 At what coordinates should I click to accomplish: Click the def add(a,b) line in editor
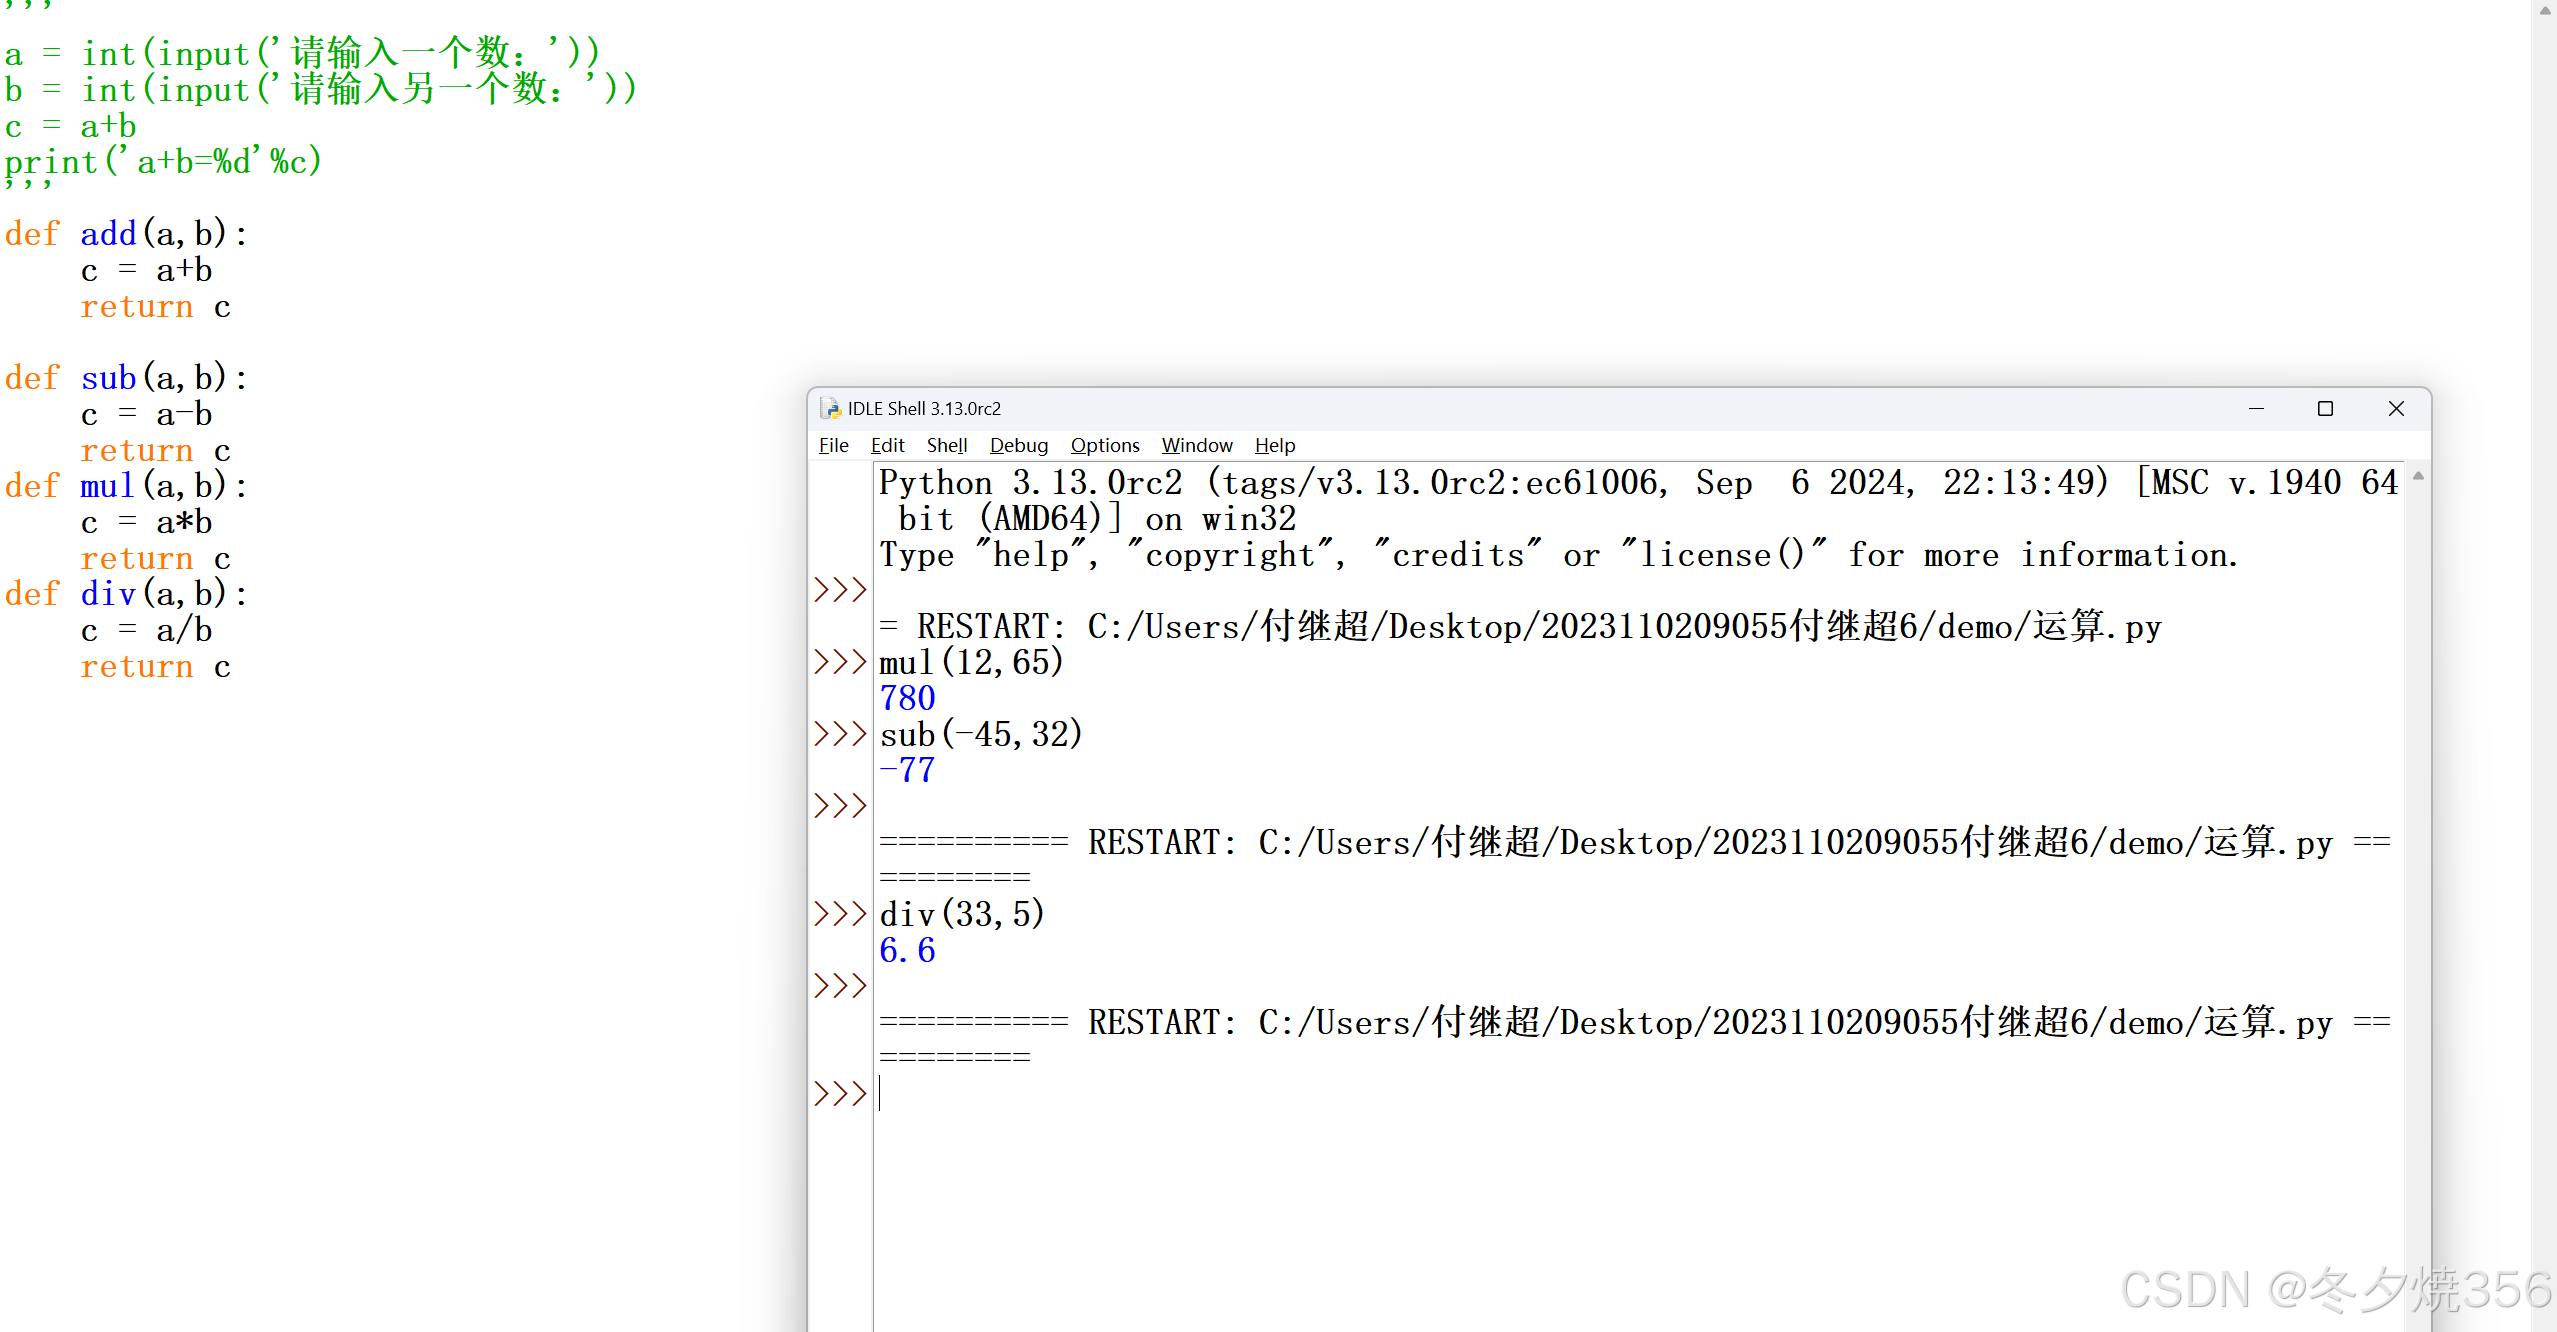click(126, 234)
